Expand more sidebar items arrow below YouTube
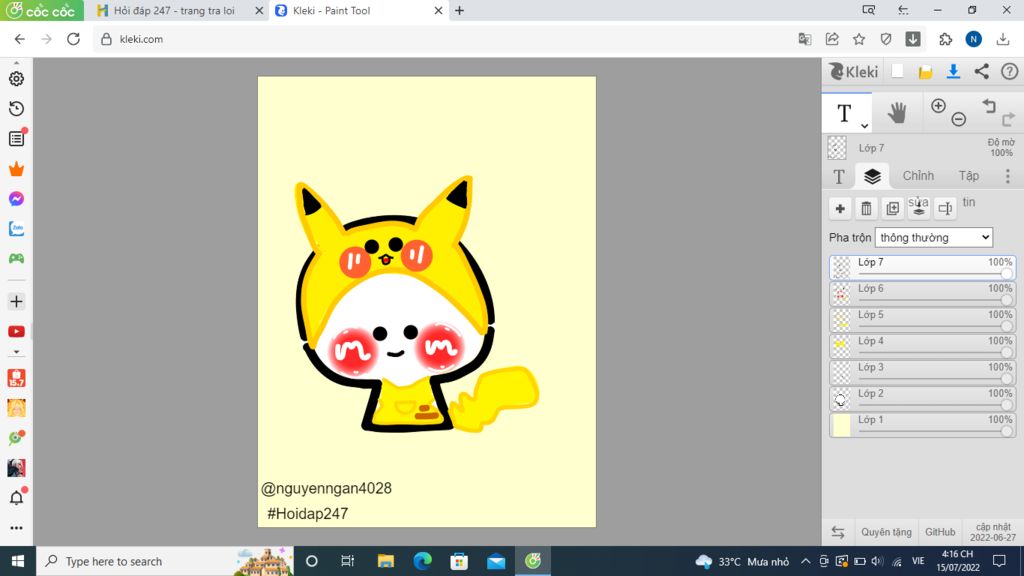 point(16,352)
